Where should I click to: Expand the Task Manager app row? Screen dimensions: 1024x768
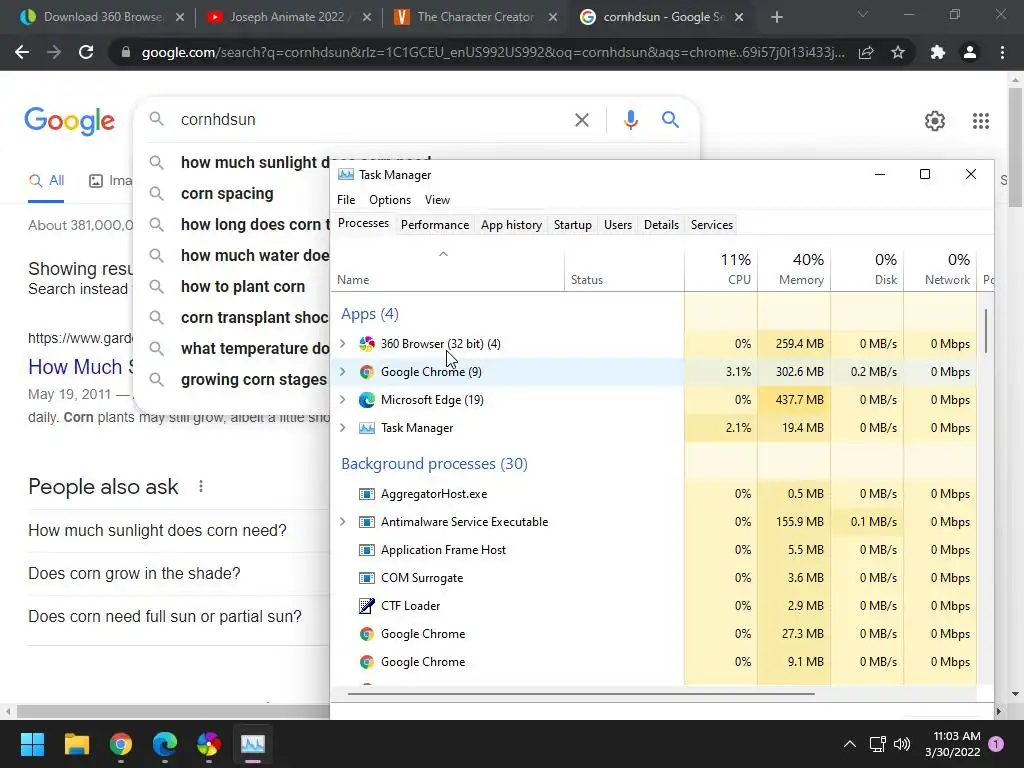click(x=343, y=428)
